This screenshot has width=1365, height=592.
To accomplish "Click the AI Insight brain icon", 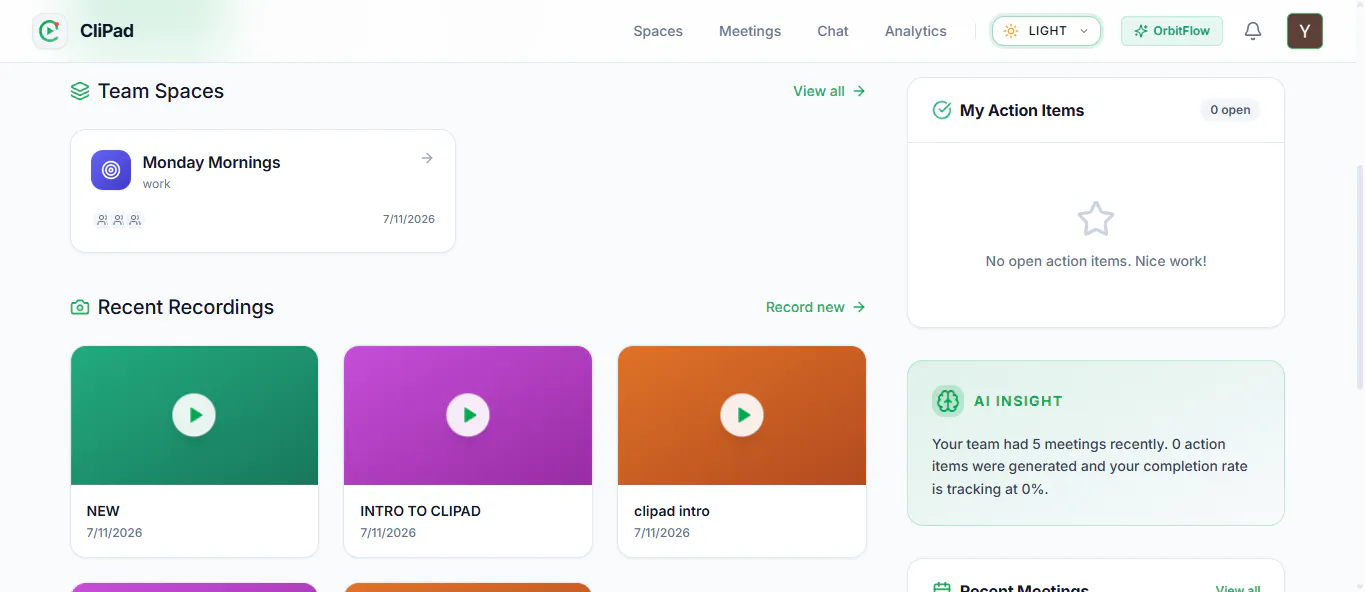I will point(948,401).
